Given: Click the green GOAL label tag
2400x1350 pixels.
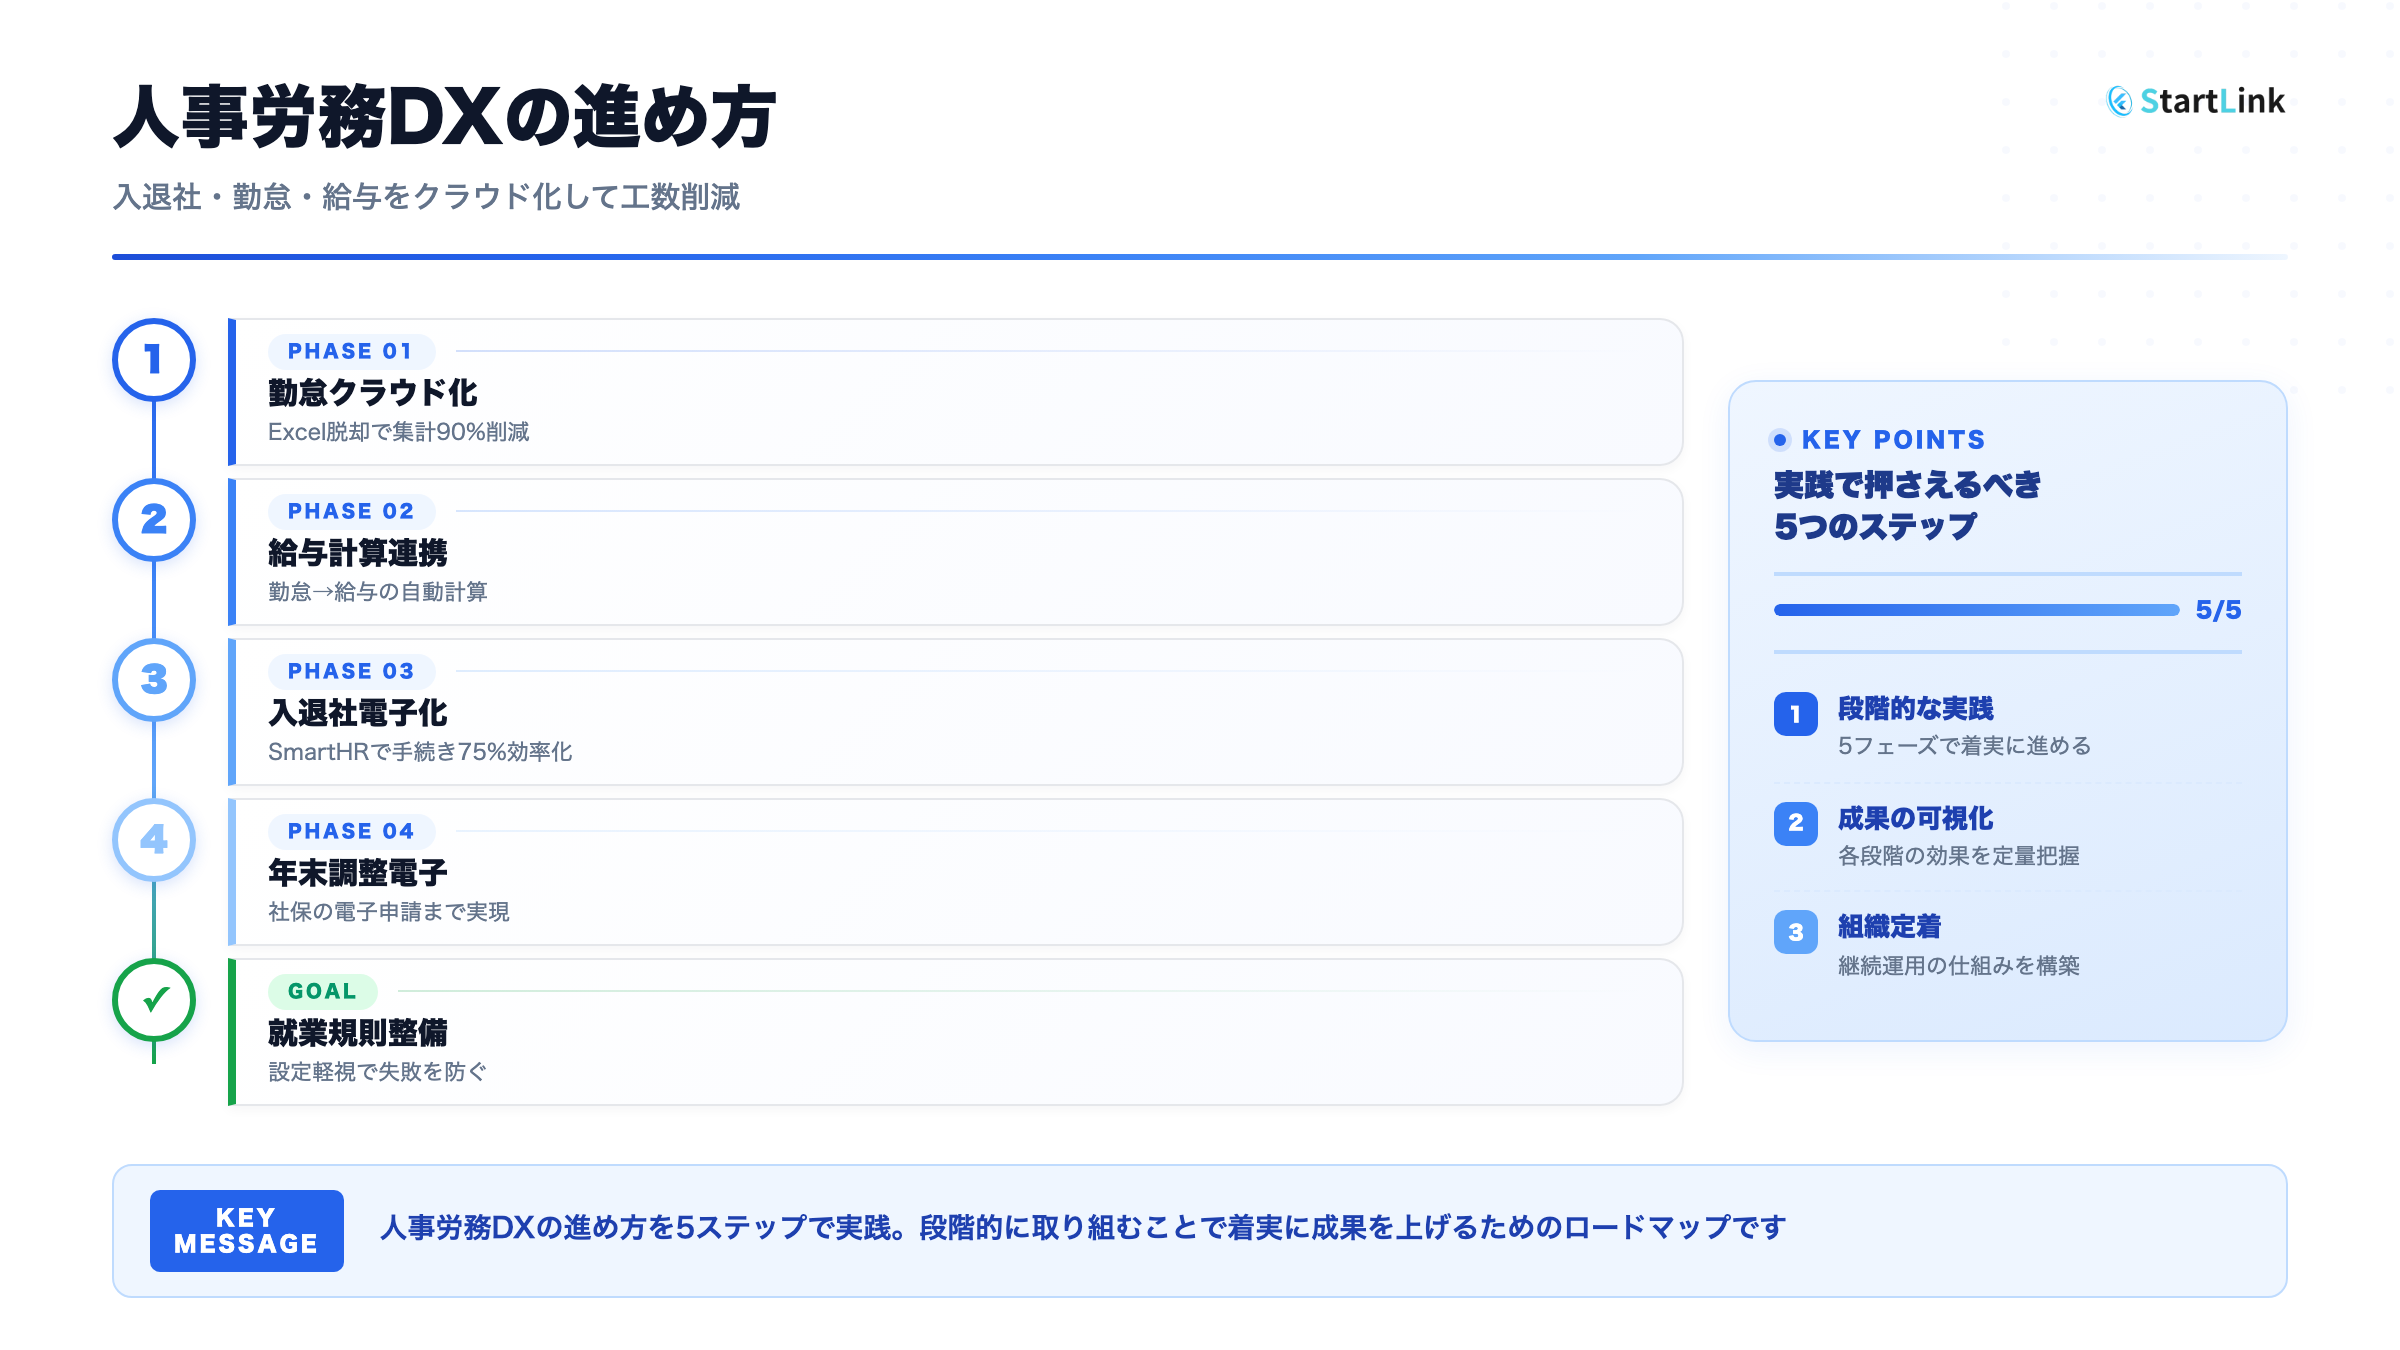Looking at the screenshot, I should pos(322,991).
